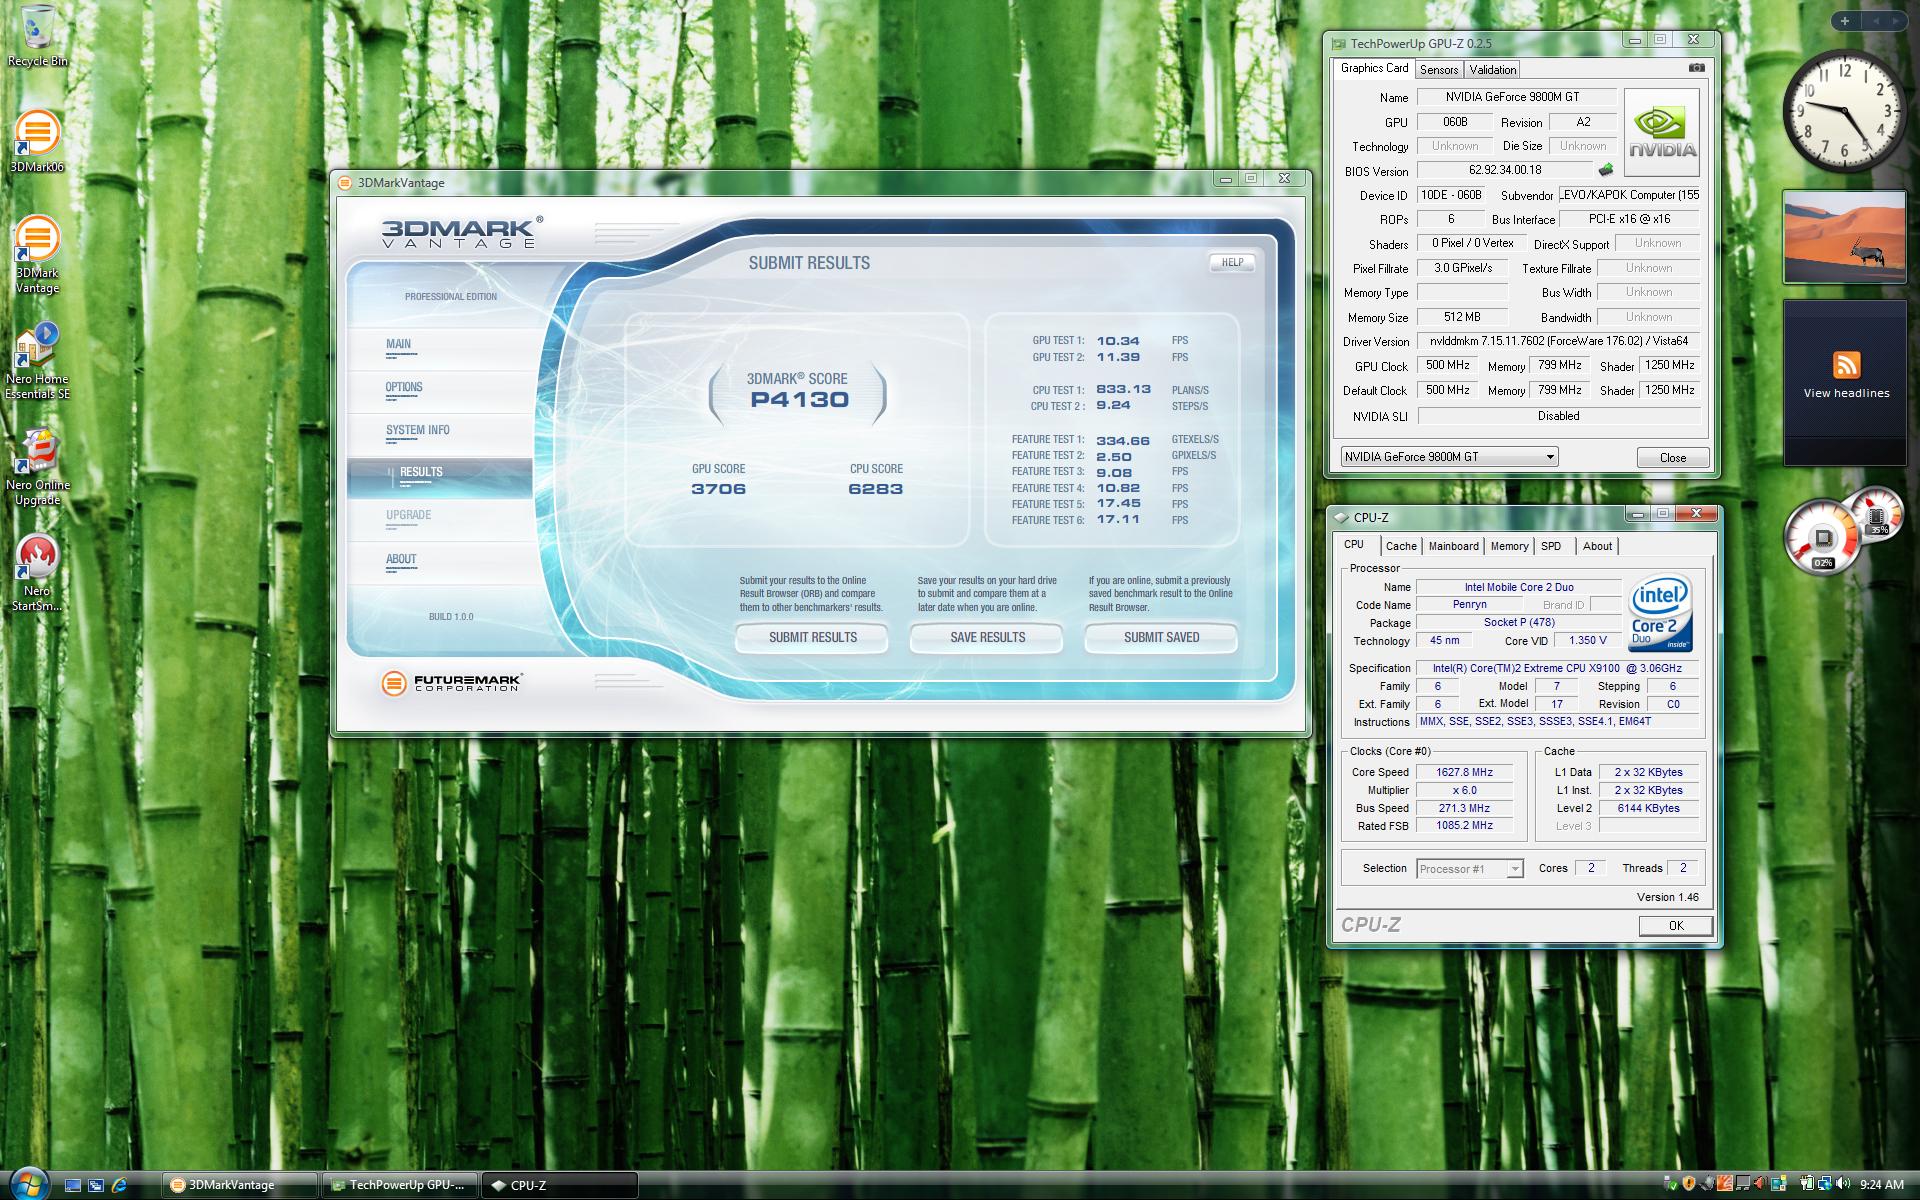Screen dimensions: 1920x1200
Task: Click the Futuremark Corporation logo
Action: pos(452,683)
